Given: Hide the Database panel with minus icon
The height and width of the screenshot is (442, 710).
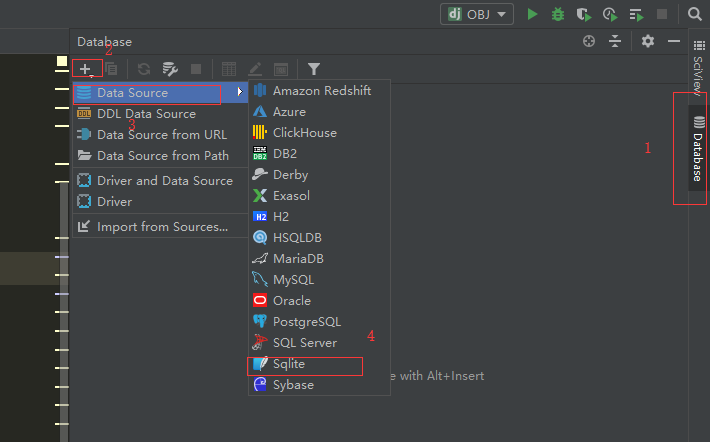Looking at the screenshot, I should click(674, 41).
